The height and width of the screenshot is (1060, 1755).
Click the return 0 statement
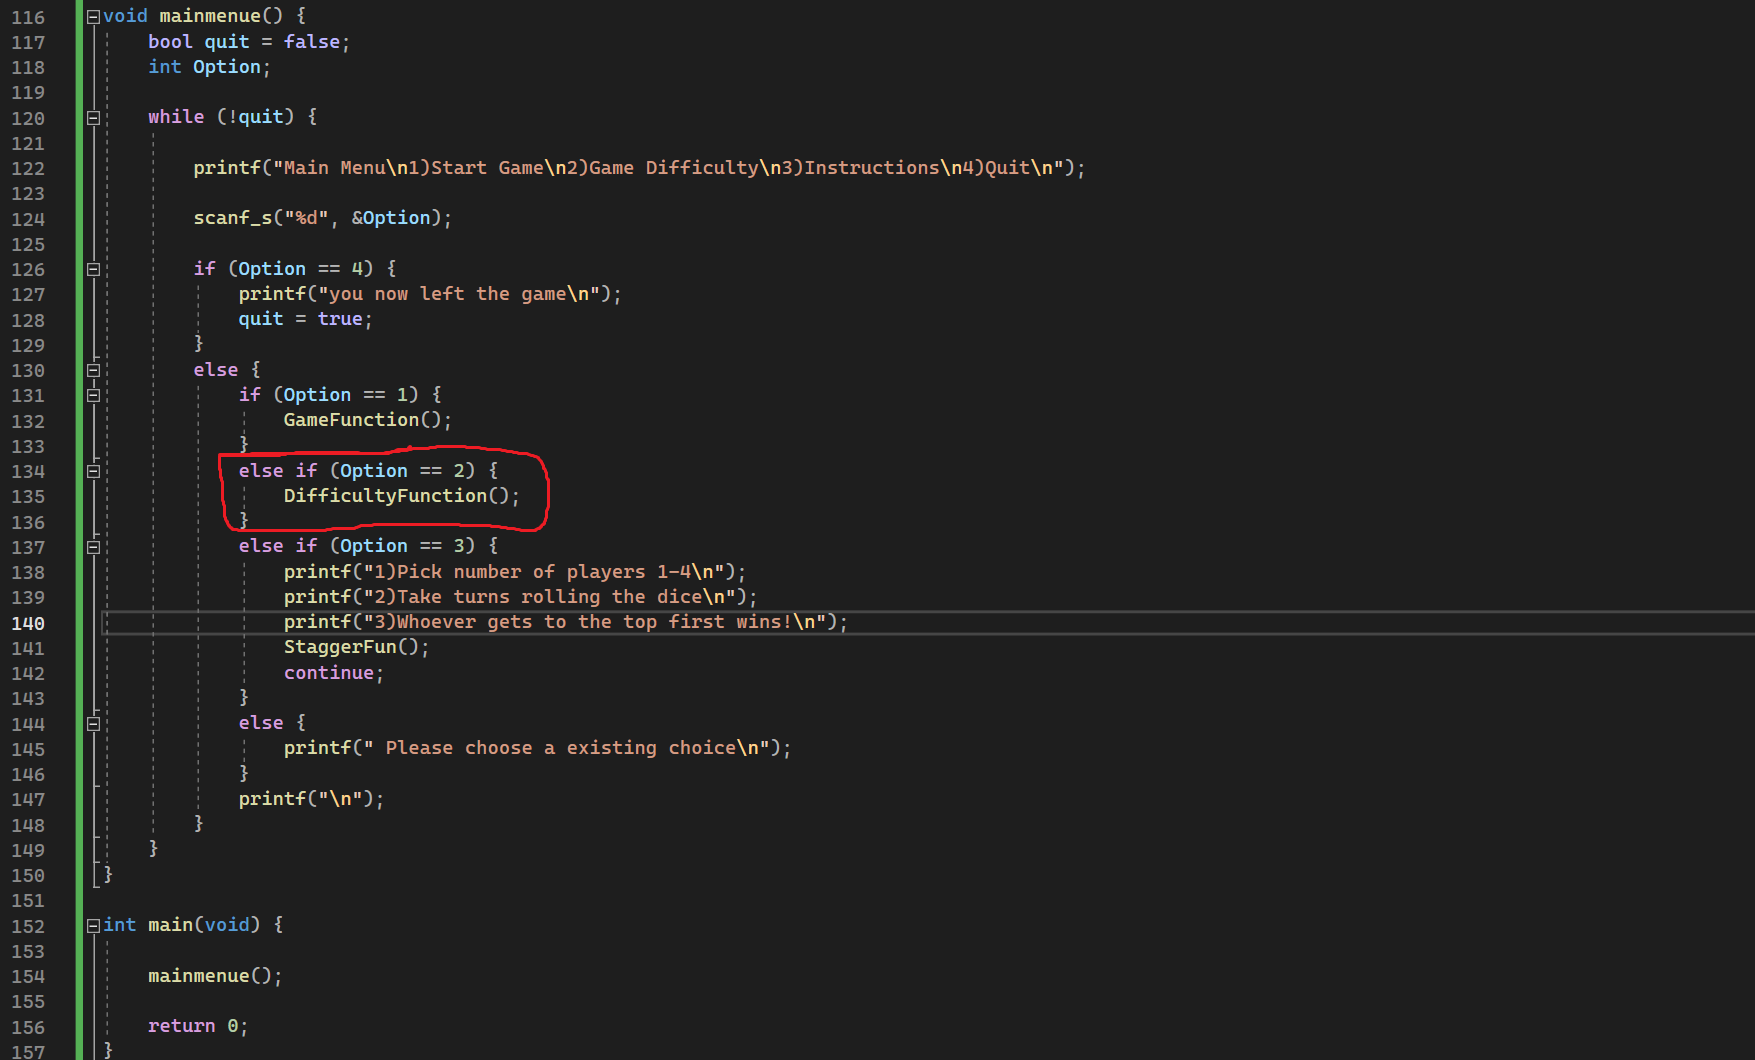[x=197, y=1025]
